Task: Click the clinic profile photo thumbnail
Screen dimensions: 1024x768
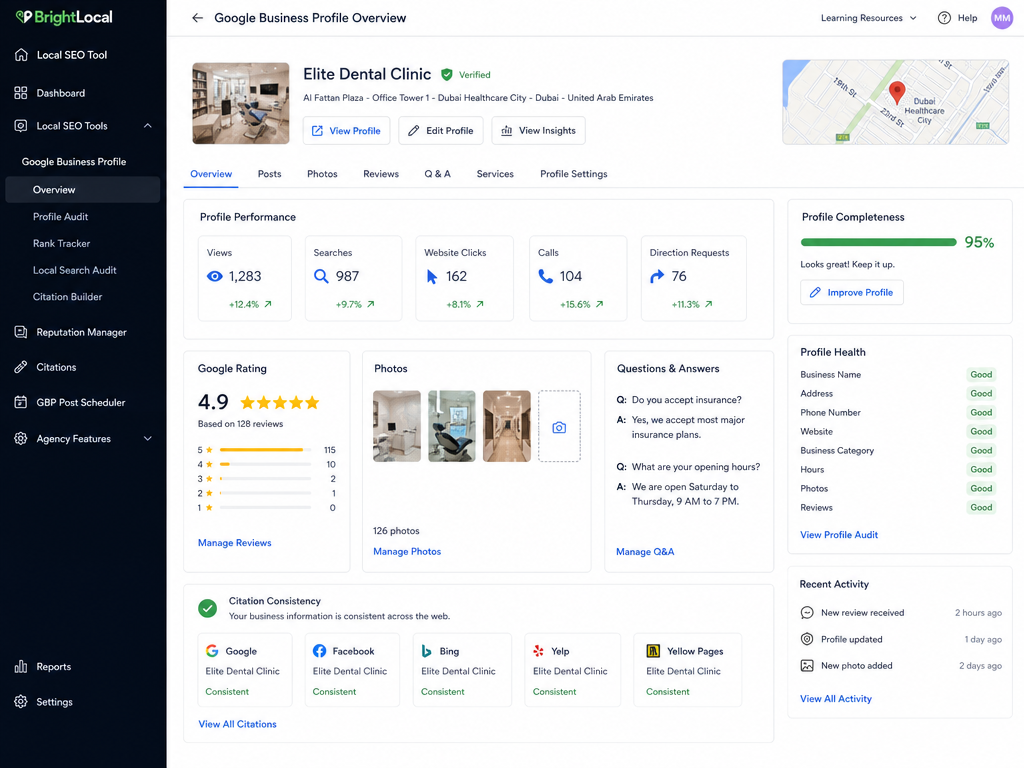Action: click(241, 103)
